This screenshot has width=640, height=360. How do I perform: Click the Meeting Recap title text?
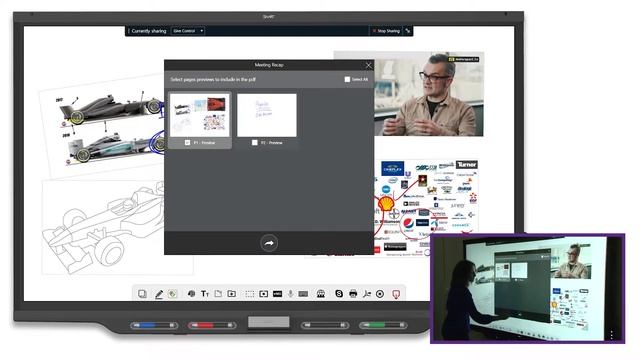[x=269, y=65]
